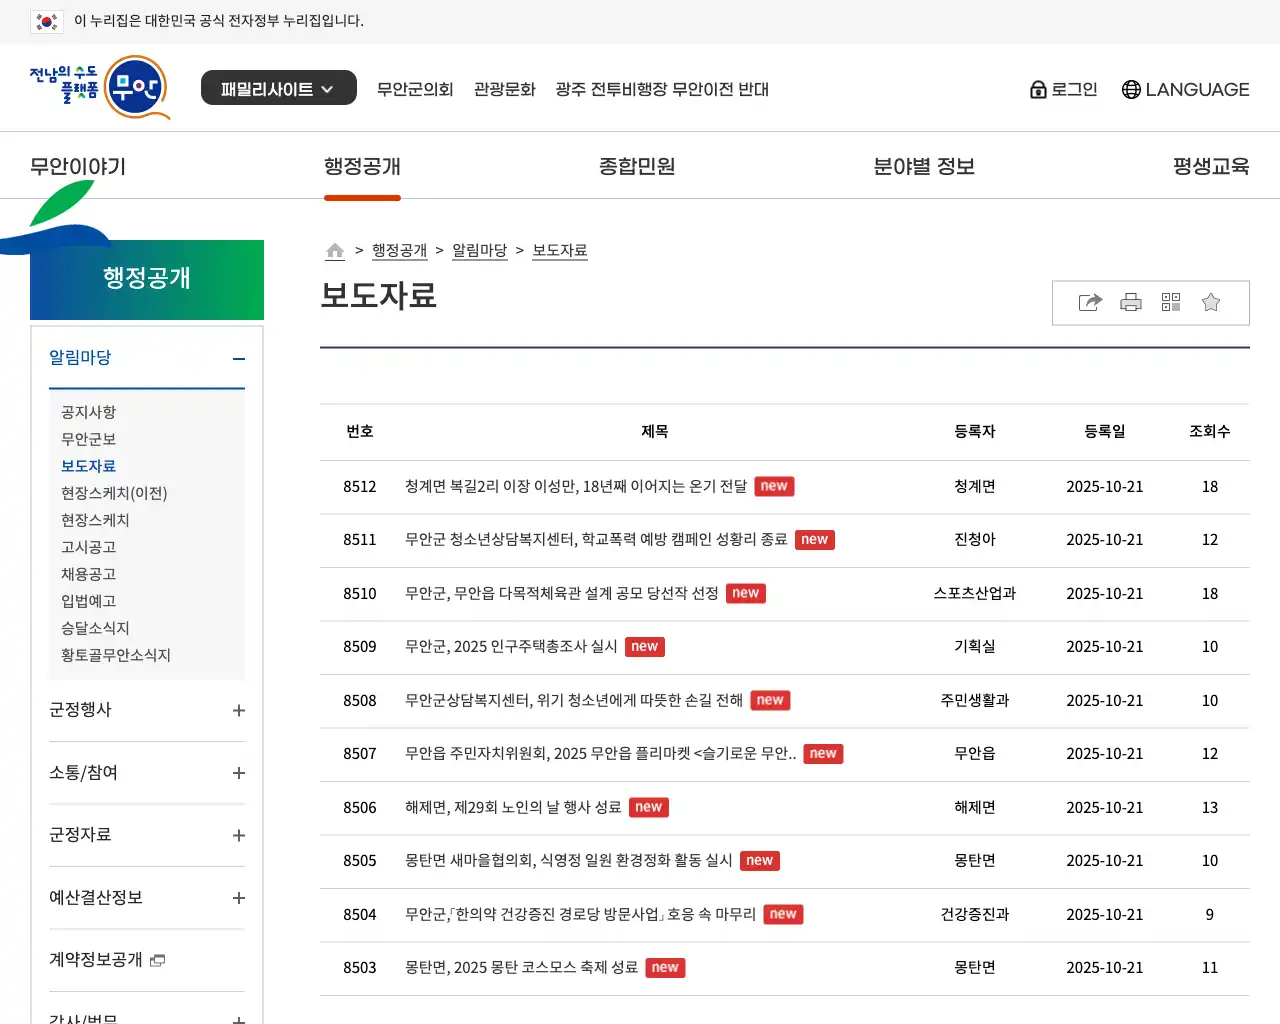Screen dimensions: 1280x1024
Task: Collapse the 알림마당 sidebar section
Action: coord(238,359)
